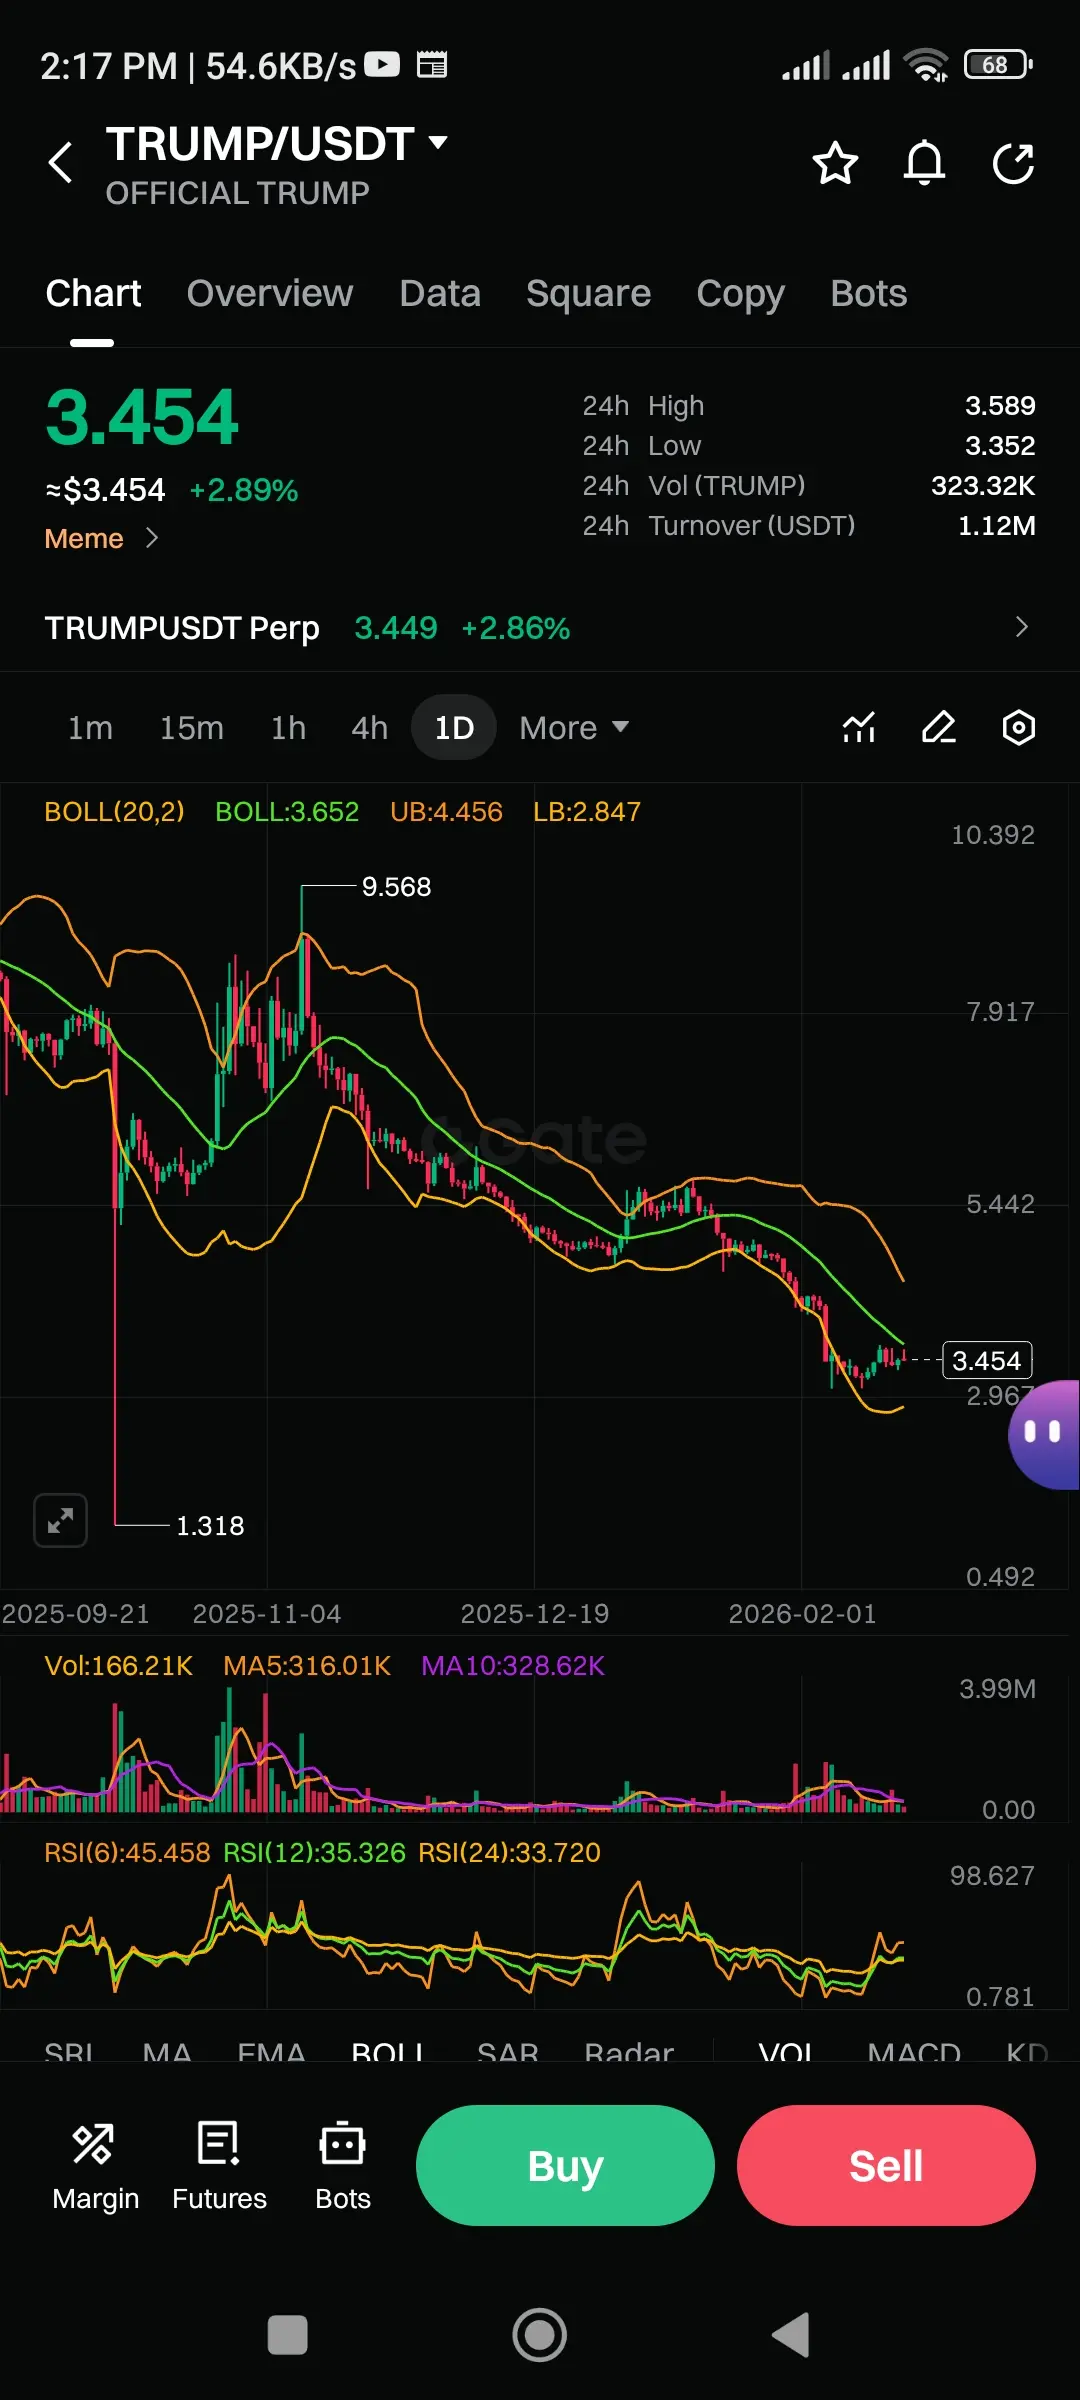Tap the 24h High value 3.589
This screenshot has width=1080, height=2400.
(x=1000, y=406)
